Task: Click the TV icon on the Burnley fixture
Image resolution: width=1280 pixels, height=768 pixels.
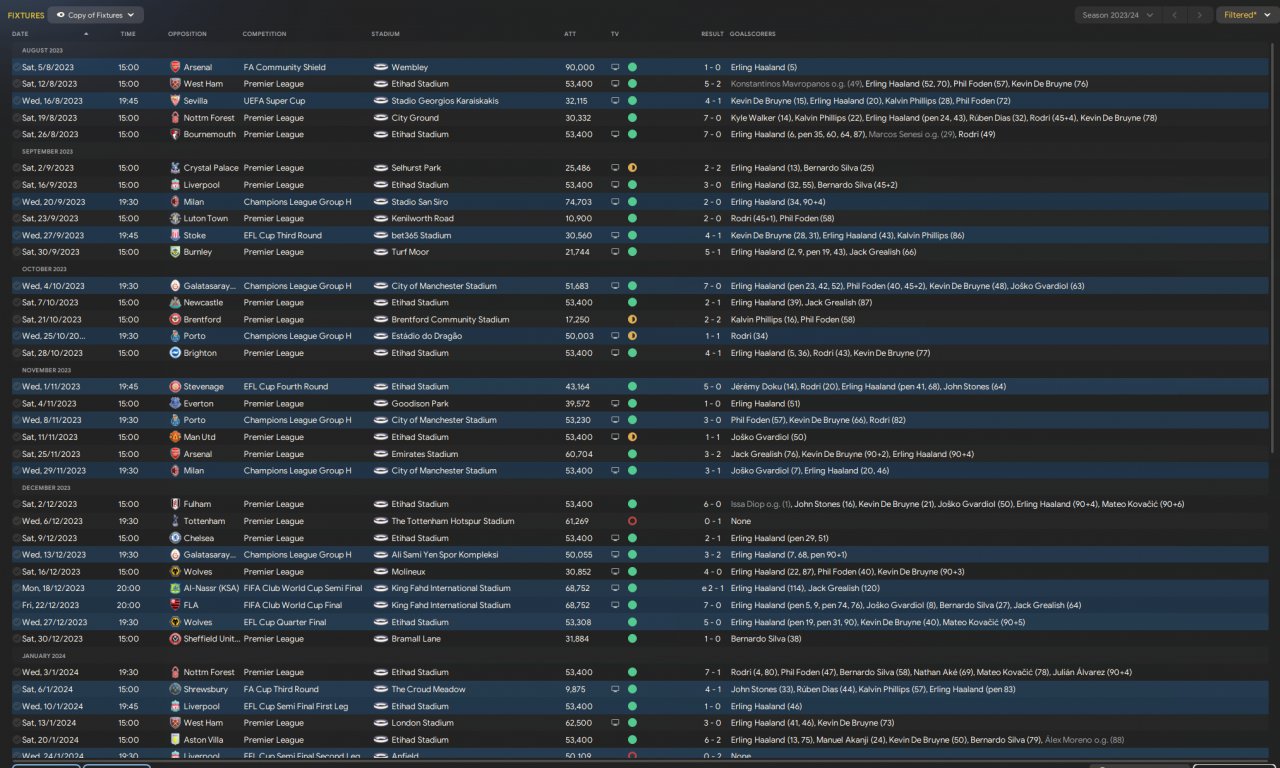Action: 615,252
